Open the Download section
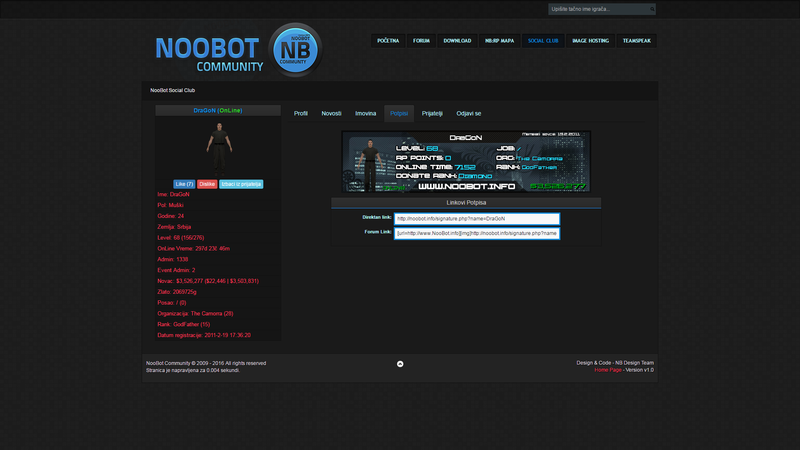 457,41
